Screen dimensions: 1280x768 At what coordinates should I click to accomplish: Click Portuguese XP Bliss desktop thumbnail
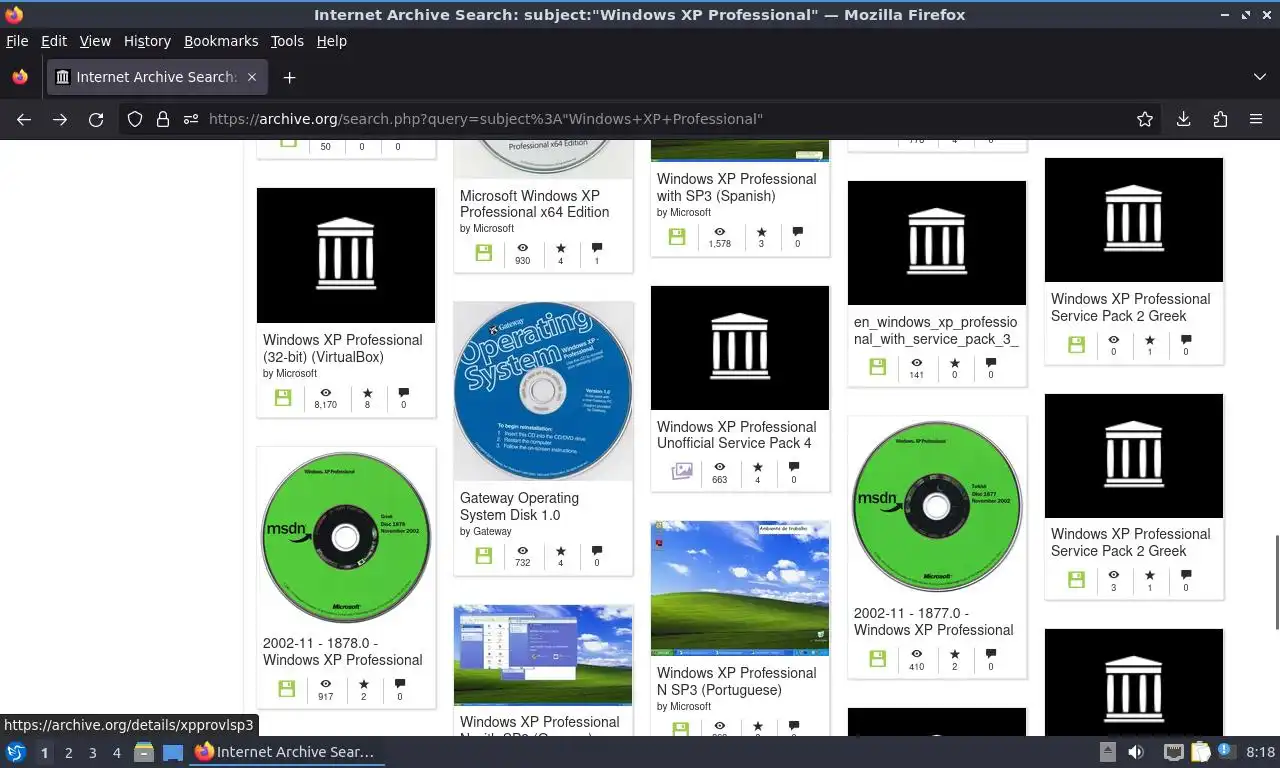(740, 589)
